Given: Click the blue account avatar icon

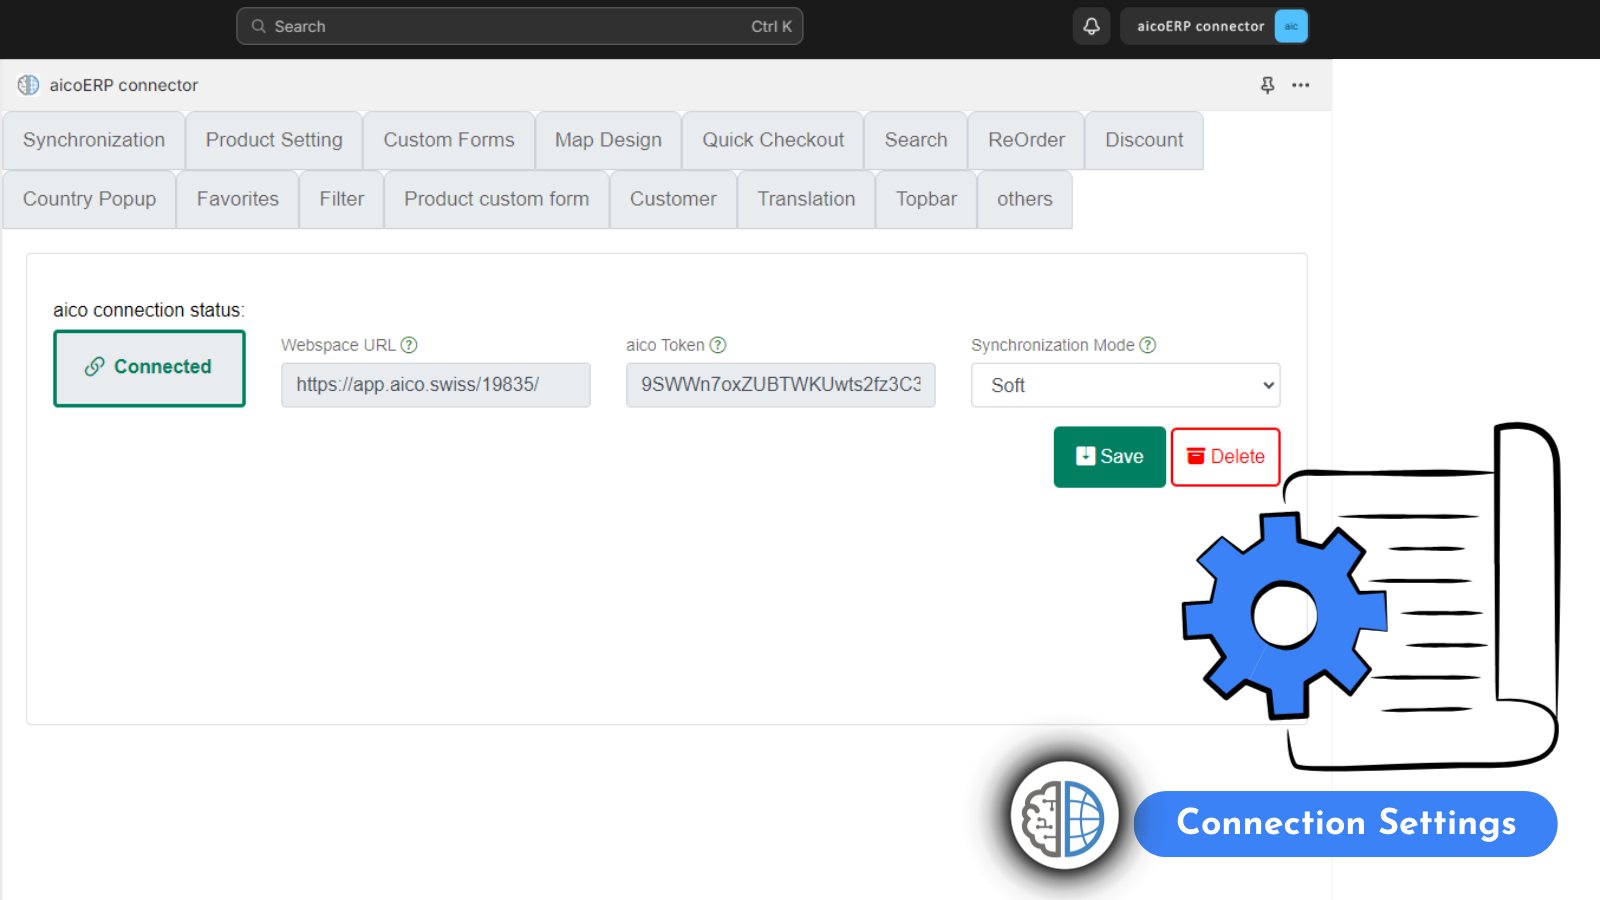Looking at the screenshot, I should click(1291, 27).
